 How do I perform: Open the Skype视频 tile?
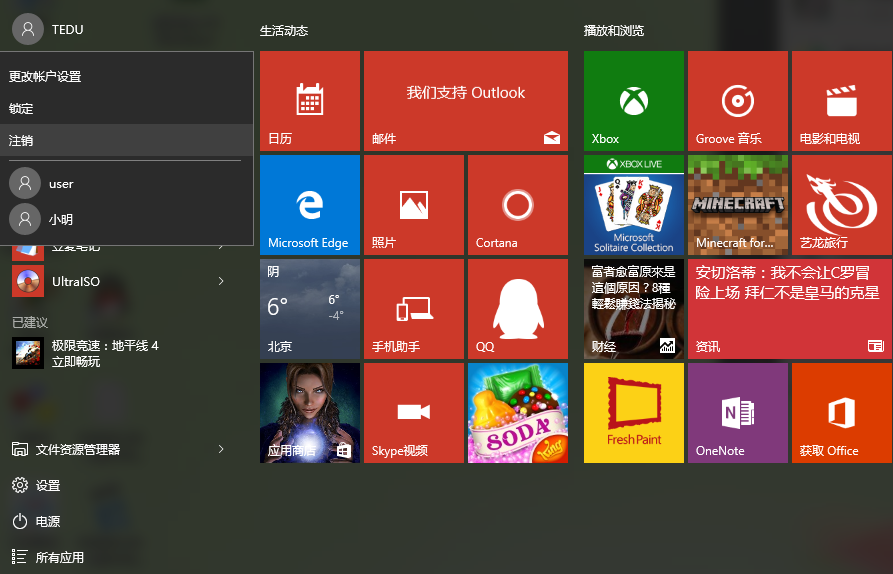414,413
